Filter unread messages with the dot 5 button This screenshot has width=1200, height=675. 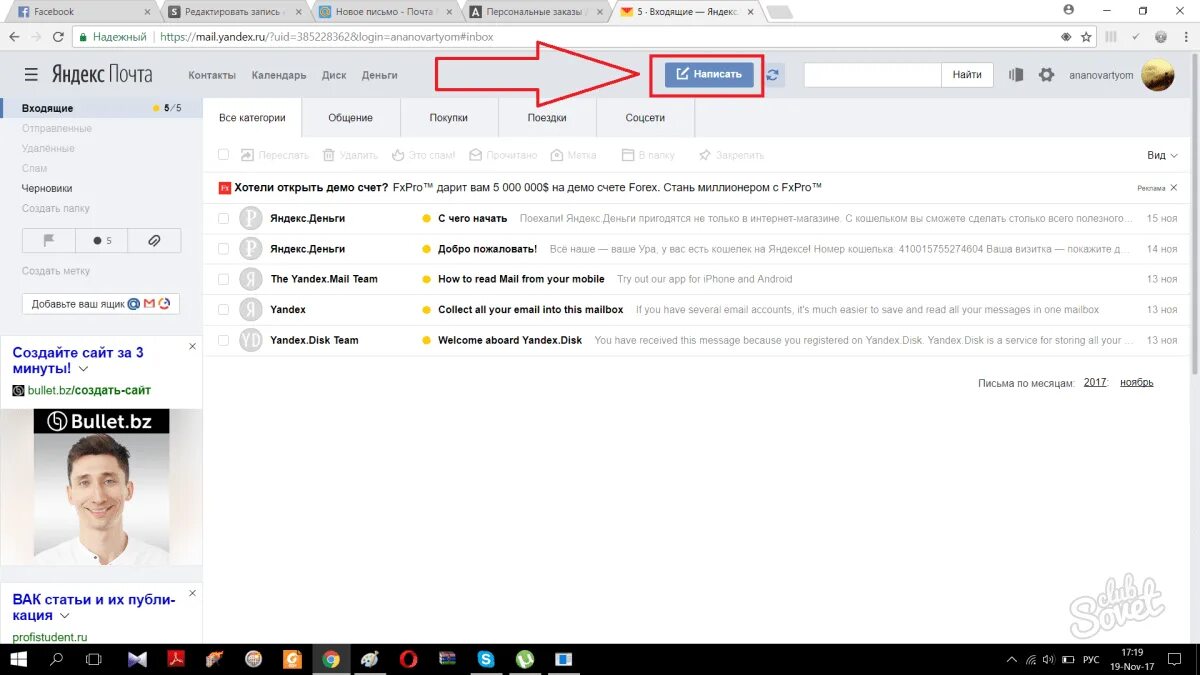[101, 240]
